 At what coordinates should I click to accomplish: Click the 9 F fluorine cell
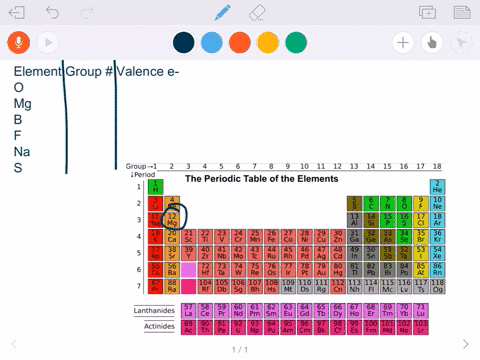421,203
